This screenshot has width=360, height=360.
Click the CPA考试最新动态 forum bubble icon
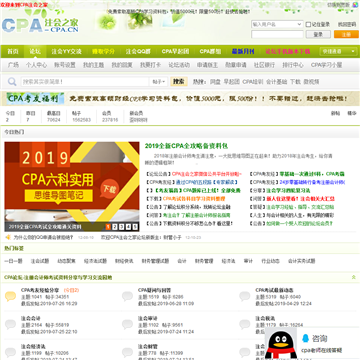(245, 296)
